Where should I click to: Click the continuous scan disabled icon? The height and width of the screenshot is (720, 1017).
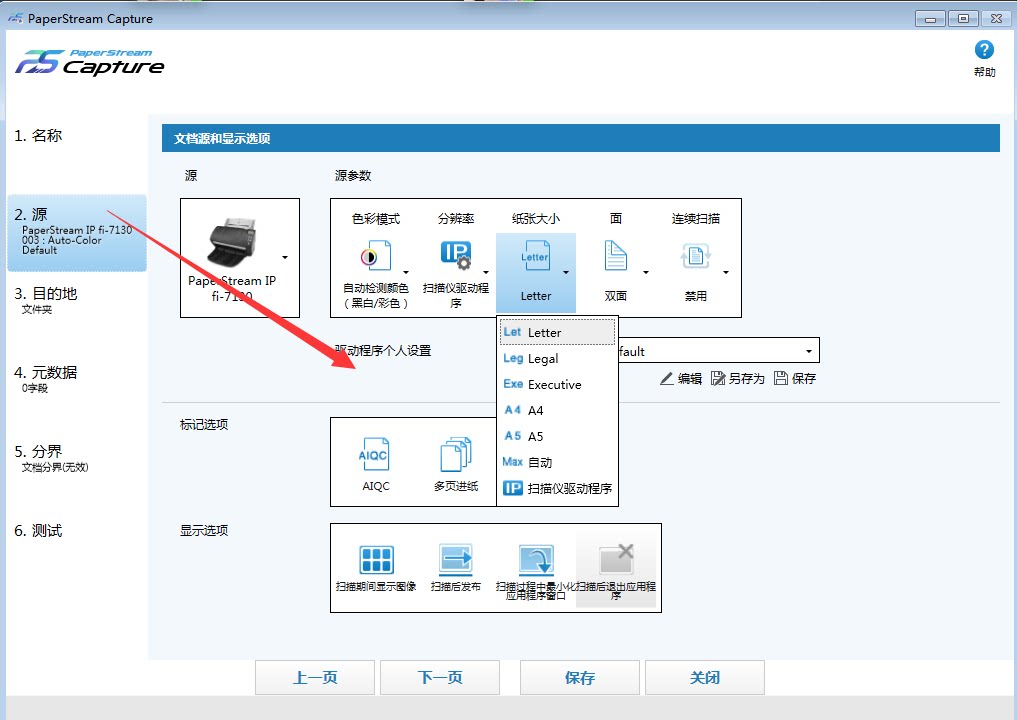click(x=695, y=256)
